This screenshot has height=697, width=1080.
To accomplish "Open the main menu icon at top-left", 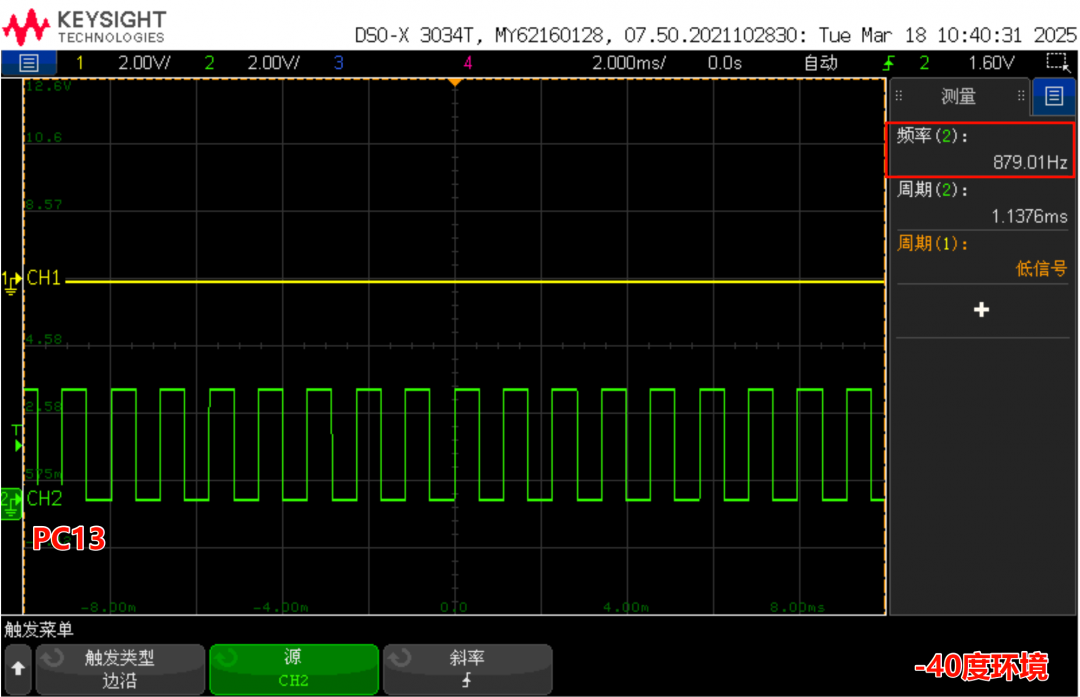I will (x=28, y=63).
